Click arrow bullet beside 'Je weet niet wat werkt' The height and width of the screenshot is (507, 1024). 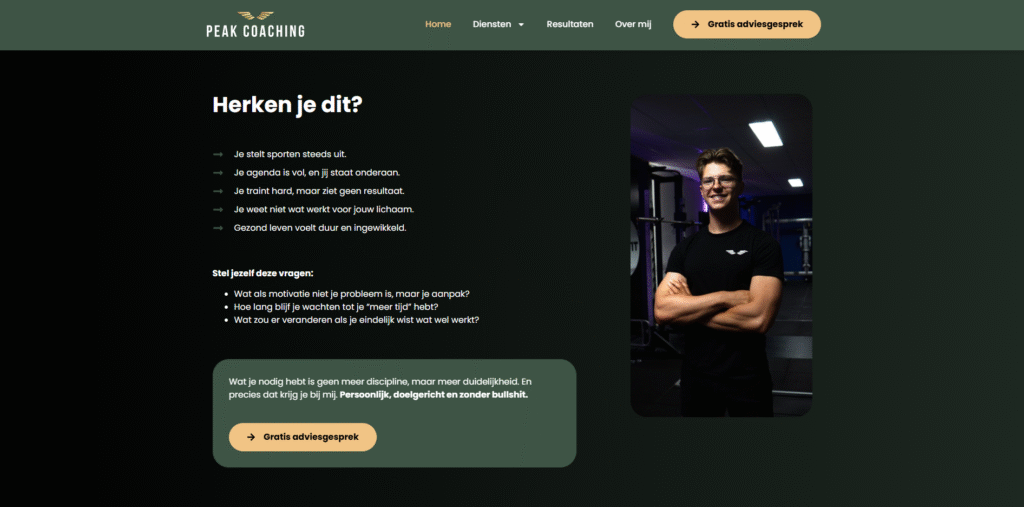tap(218, 210)
